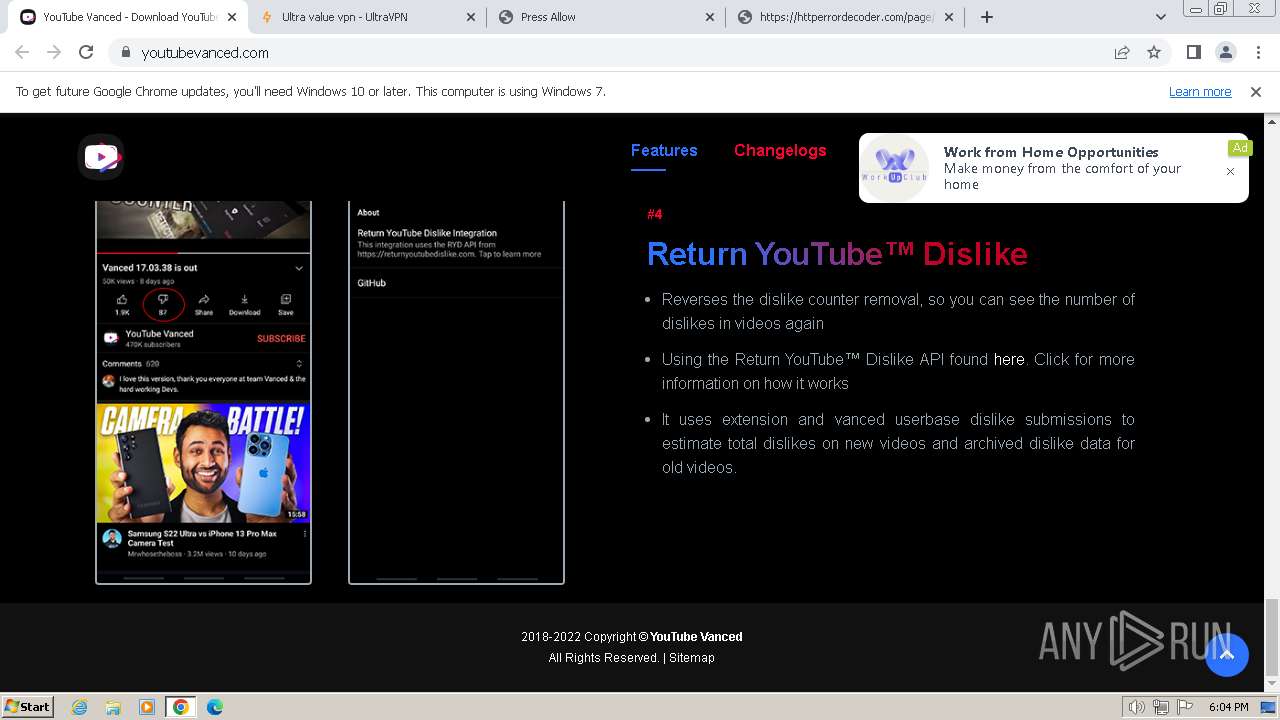The image size is (1280, 720).
Task: Click the scroll-to-top arrow button
Action: coord(1227,655)
